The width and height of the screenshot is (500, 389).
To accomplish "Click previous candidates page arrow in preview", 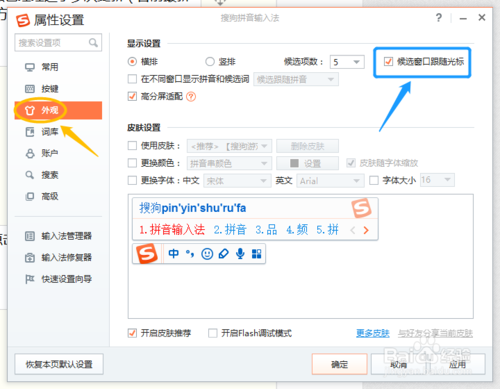I will click(x=353, y=230).
